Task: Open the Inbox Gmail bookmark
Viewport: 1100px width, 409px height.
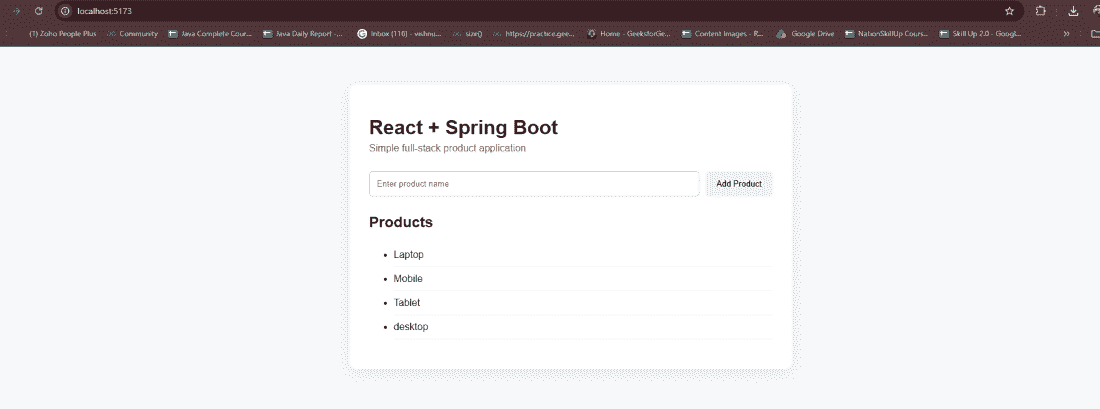Action: [399, 33]
